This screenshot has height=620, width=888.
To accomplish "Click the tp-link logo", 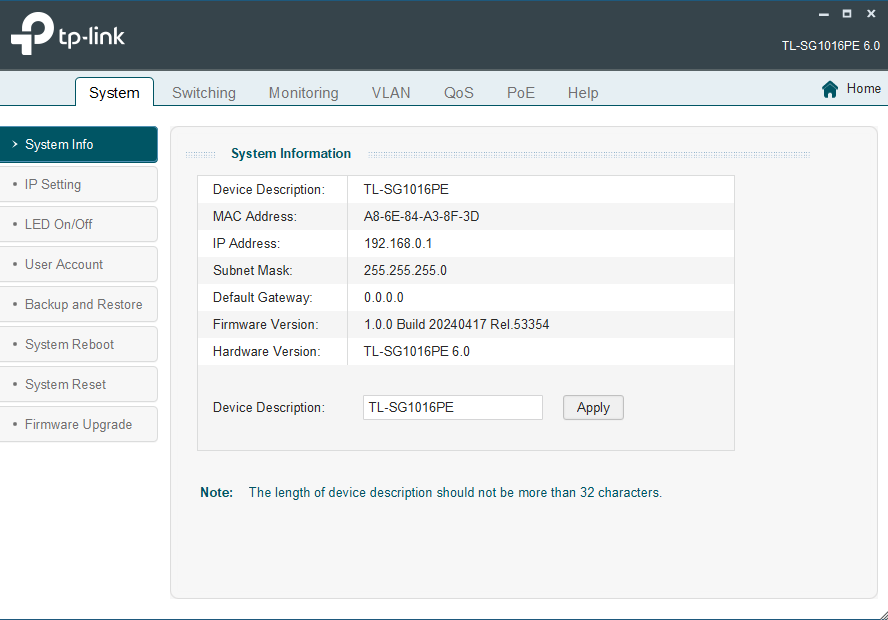I will click(x=67, y=33).
